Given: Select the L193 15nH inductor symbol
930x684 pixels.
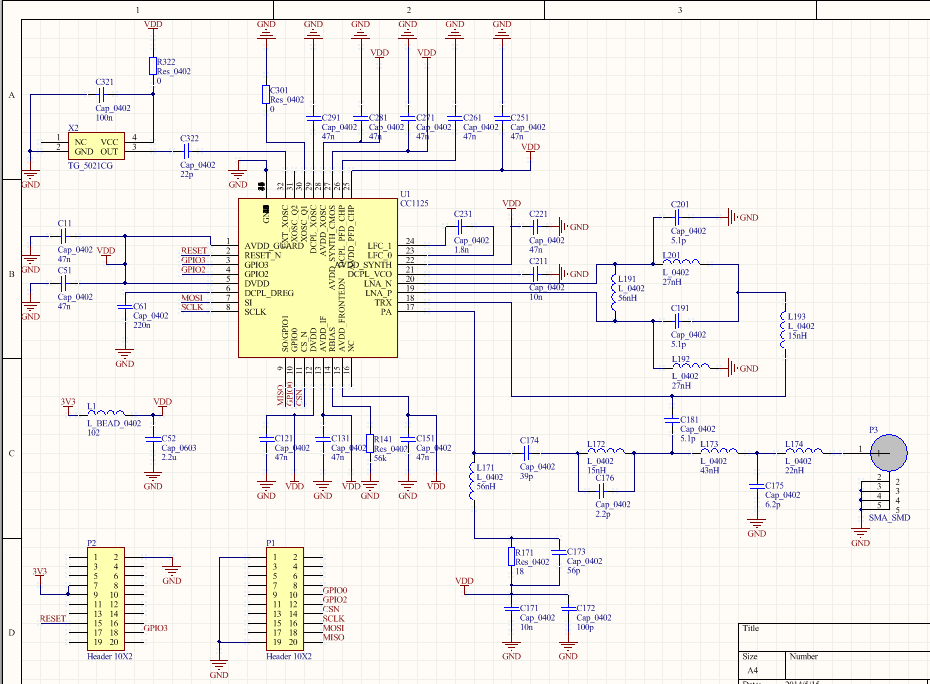Looking at the screenshot, I should tap(784, 330).
